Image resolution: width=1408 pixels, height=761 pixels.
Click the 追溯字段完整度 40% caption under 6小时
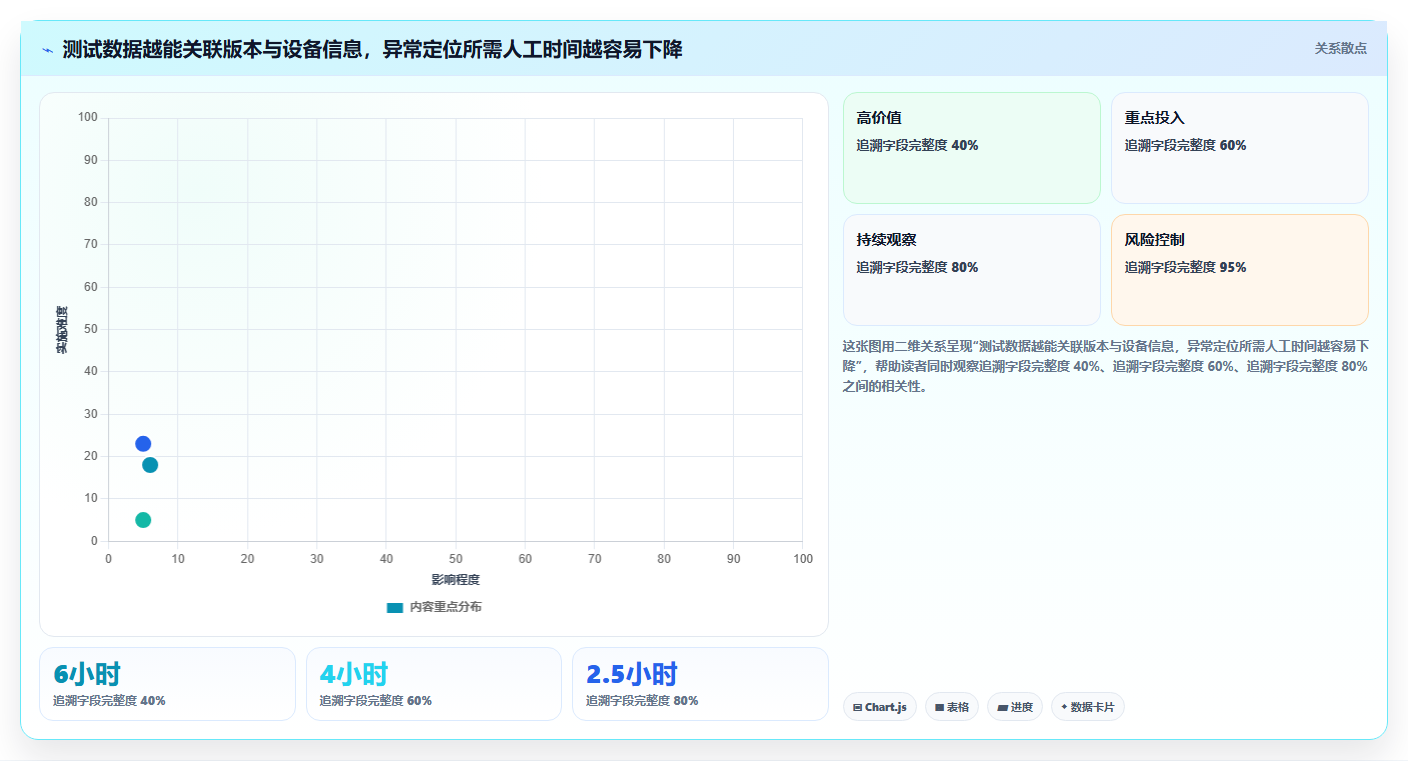109,701
